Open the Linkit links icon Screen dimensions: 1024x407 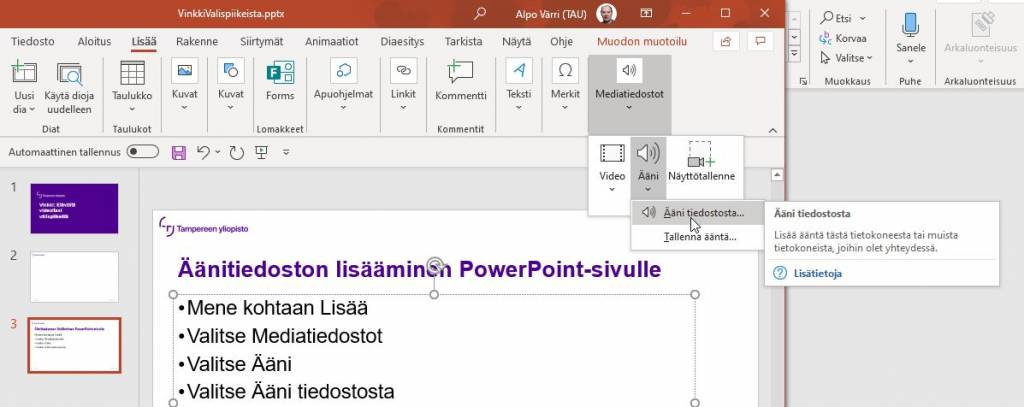click(x=404, y=71)
